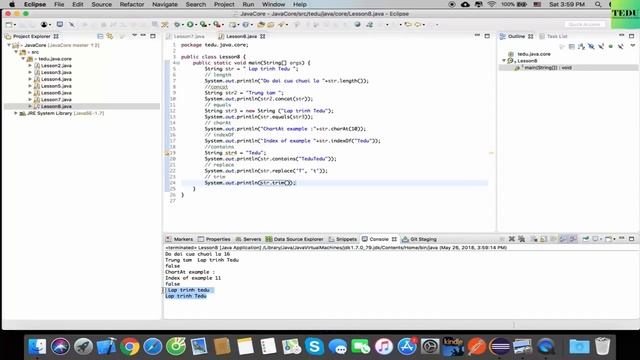Open Safari from the Dock
Viewport: 640px width, 360px height.
pyautogui.click(x=153, y=347)
